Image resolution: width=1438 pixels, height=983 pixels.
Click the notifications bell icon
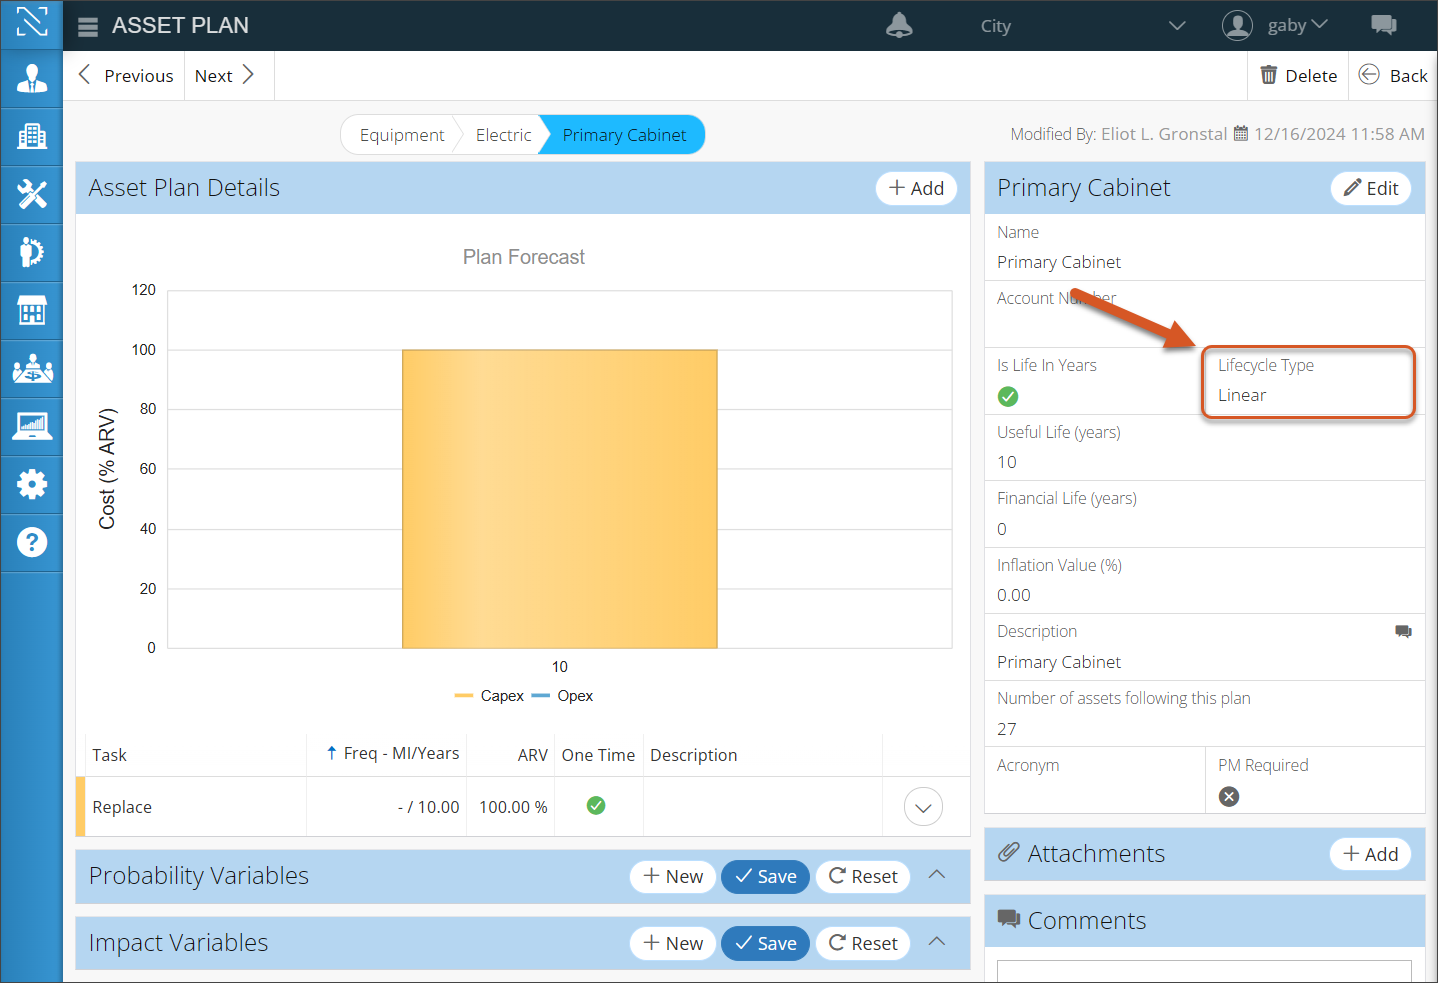(899, 26)
